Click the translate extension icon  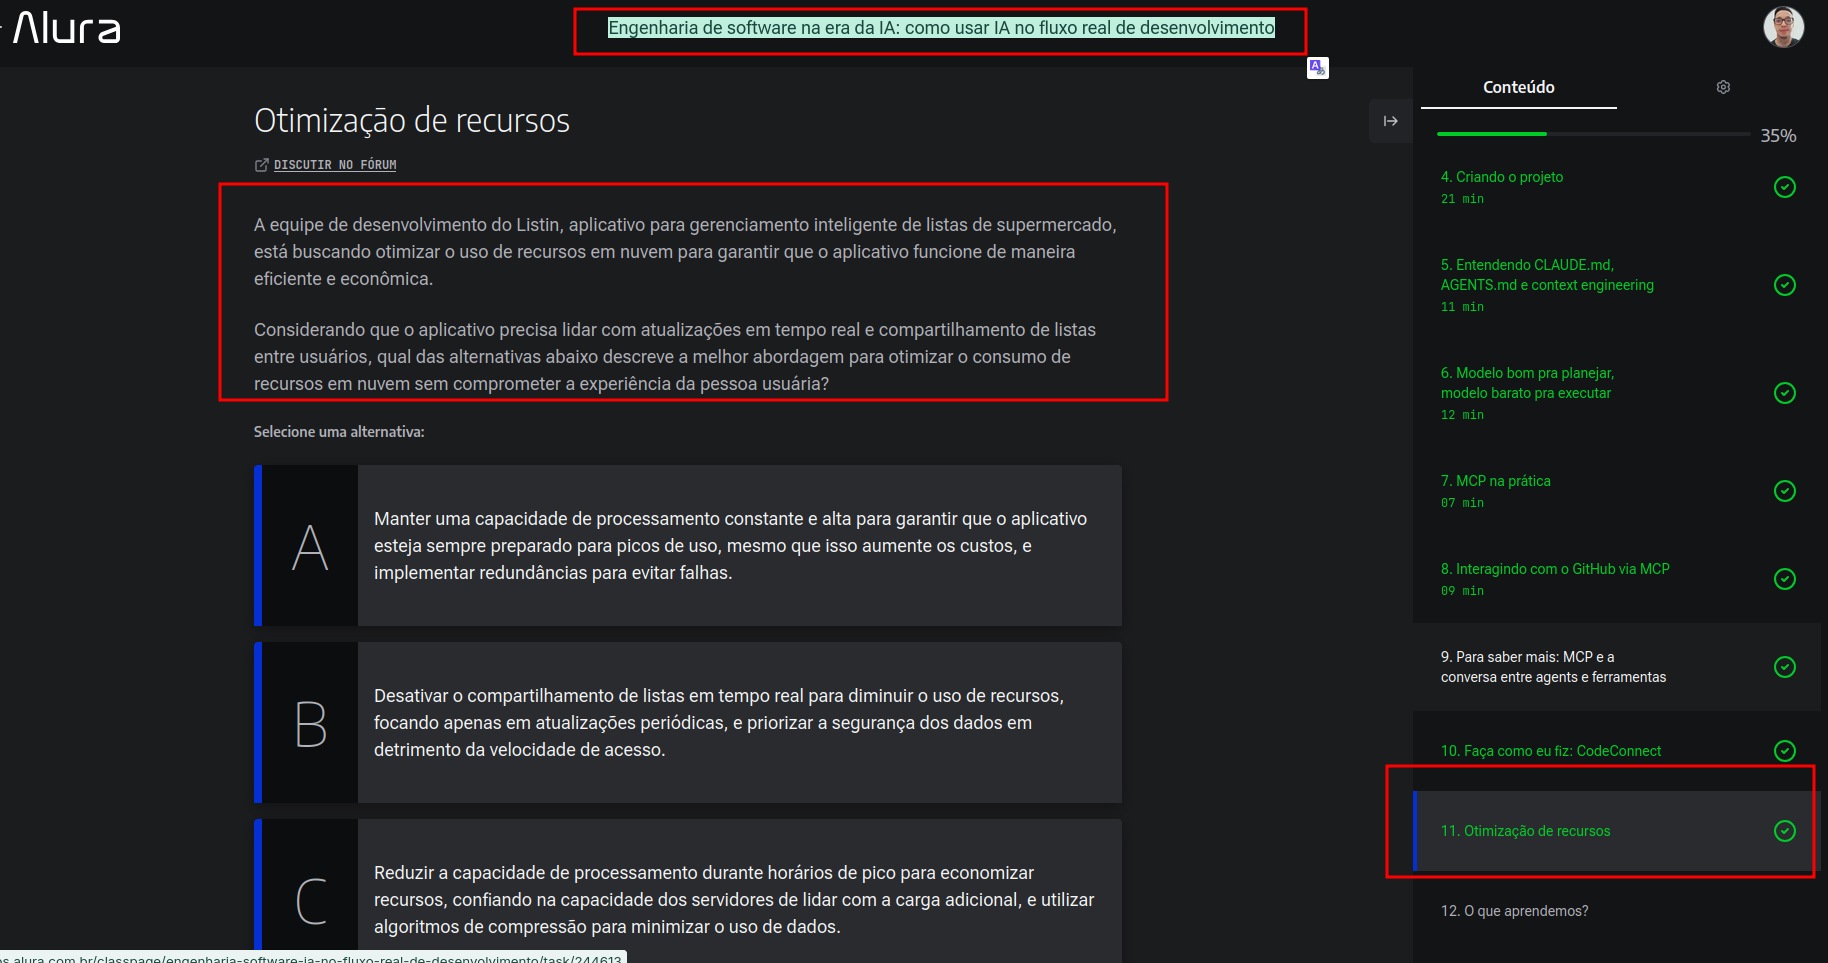(1318, 68)
